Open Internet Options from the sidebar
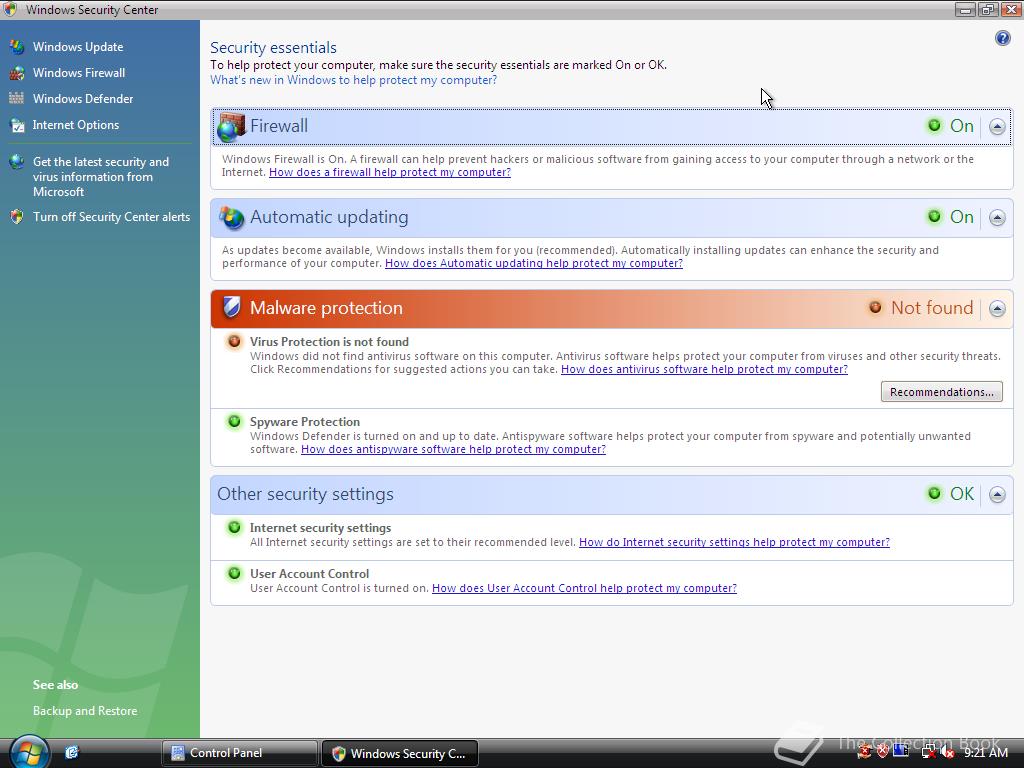Image resolution: width=1024 pixels, height=768 pixels. click(76, 125)
